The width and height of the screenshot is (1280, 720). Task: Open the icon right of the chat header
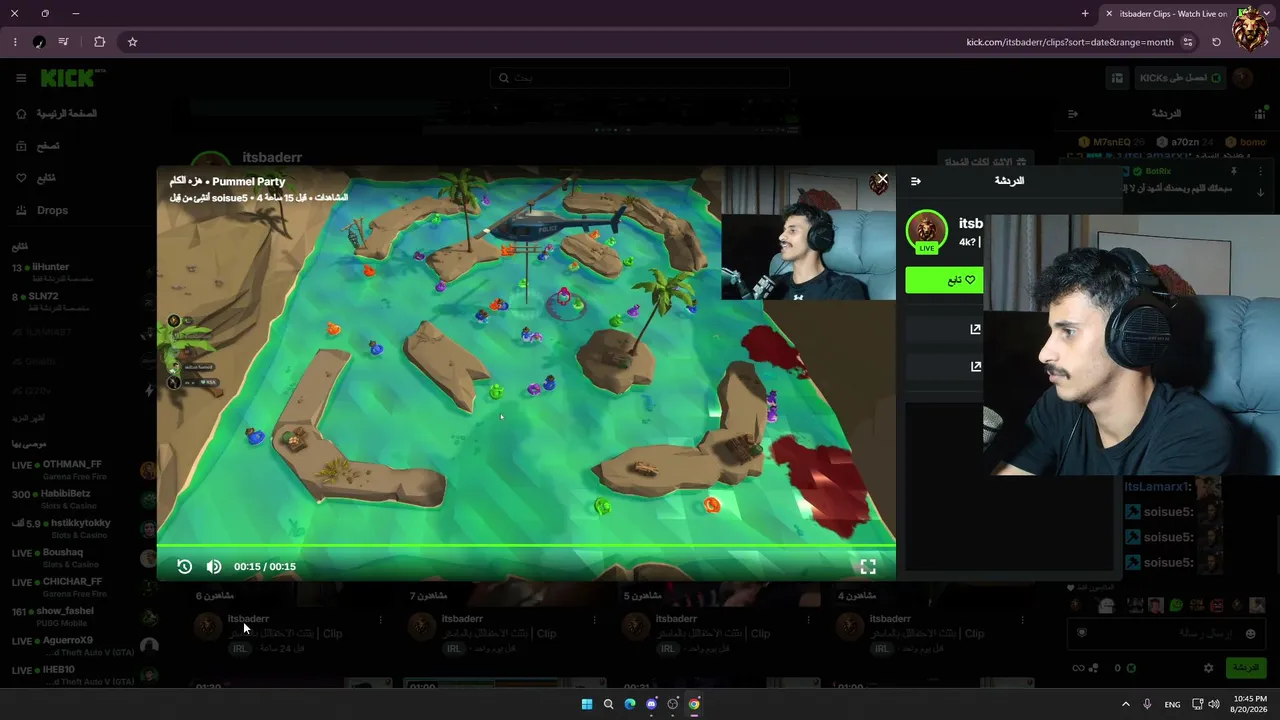(1260, 114)
